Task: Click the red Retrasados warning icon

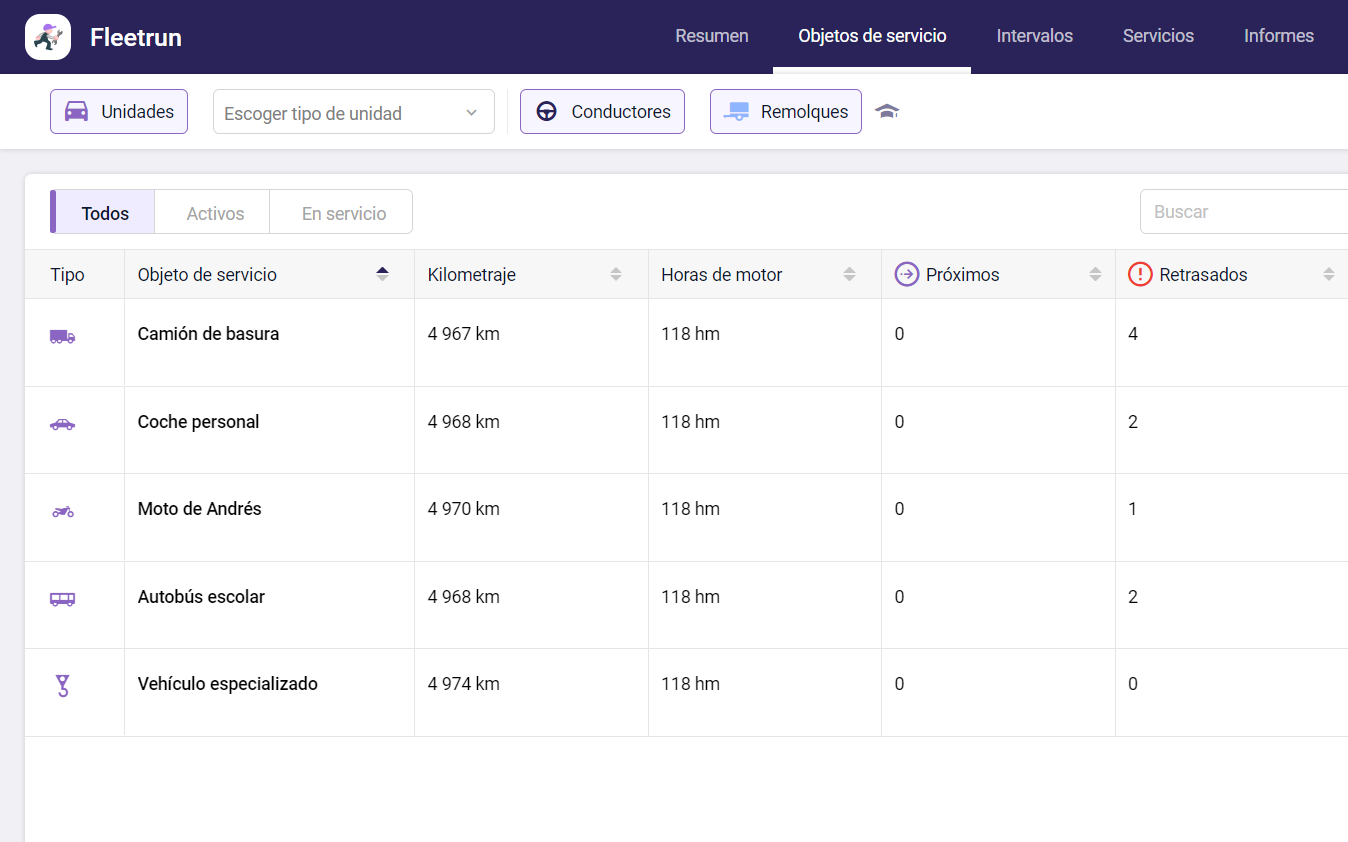Action: [x=1139, y=274]
